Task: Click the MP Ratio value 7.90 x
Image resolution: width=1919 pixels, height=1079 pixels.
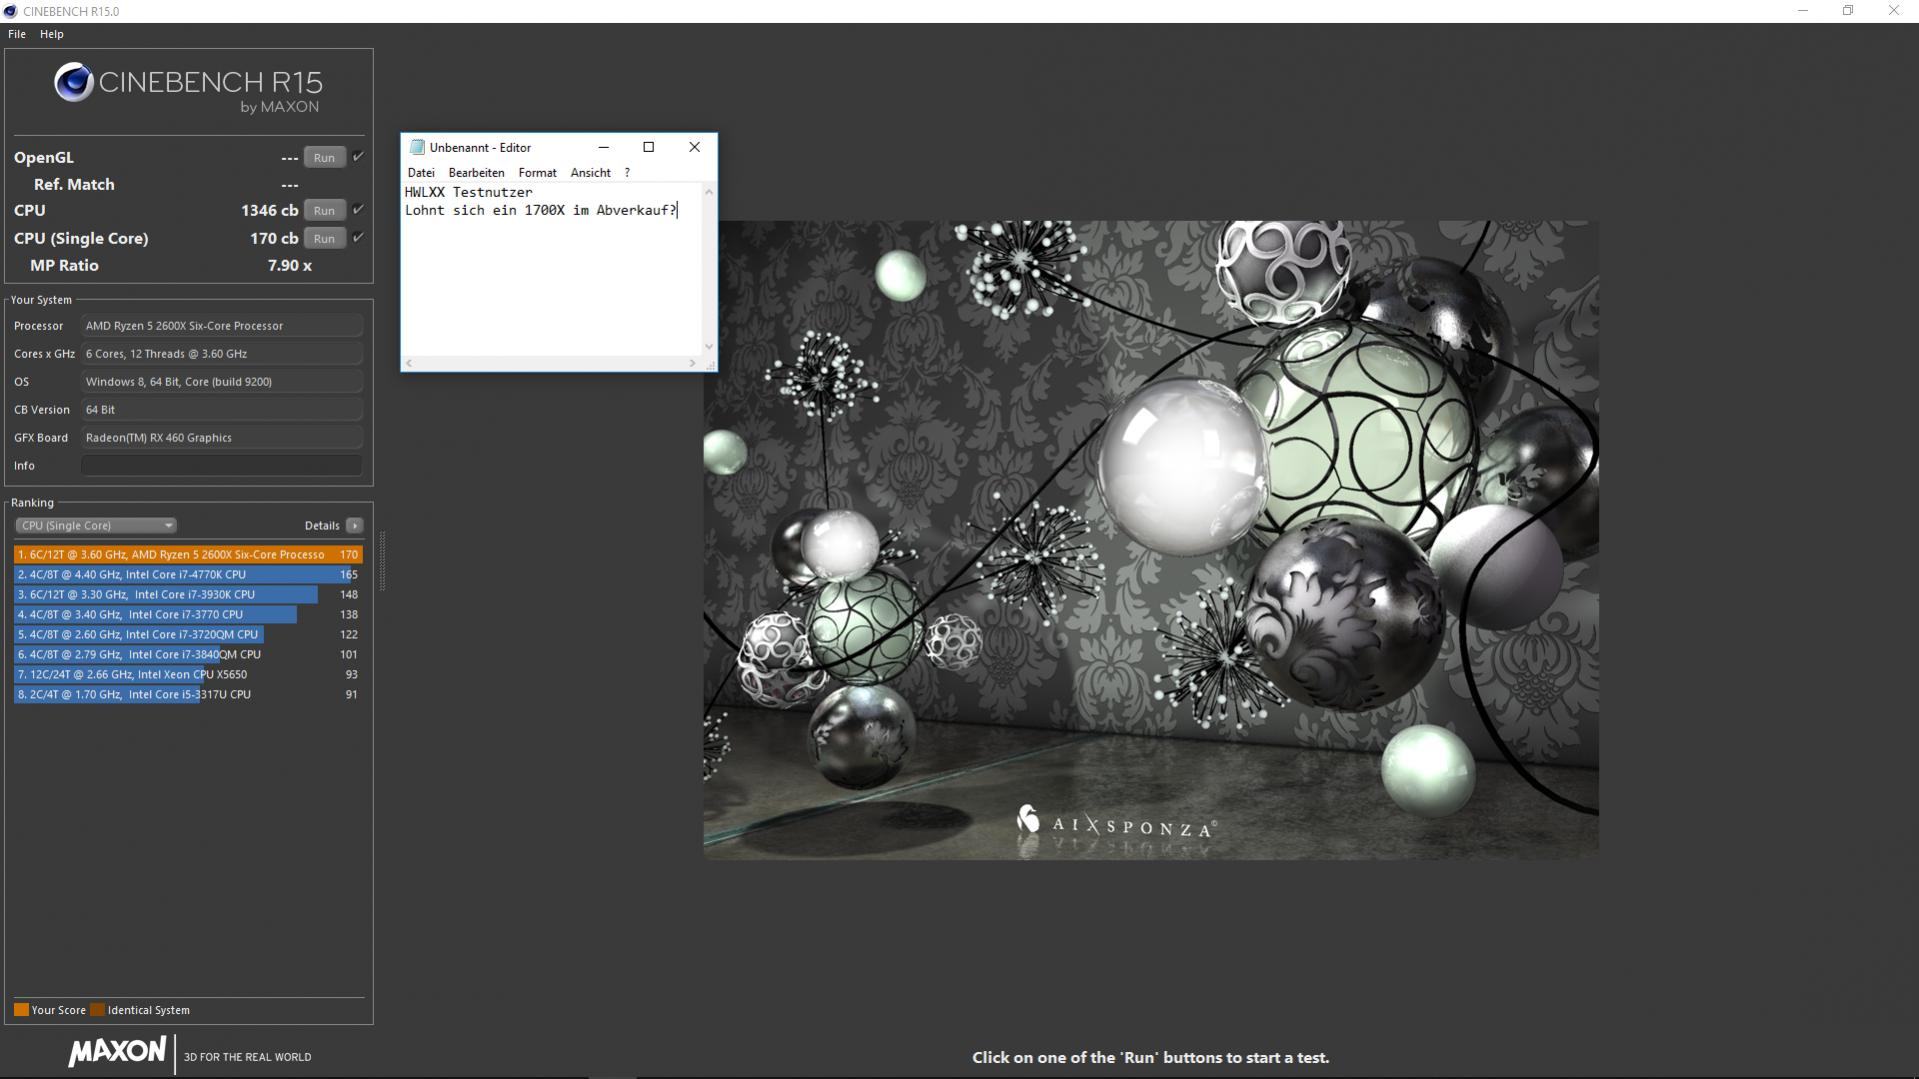Action: 290,265
